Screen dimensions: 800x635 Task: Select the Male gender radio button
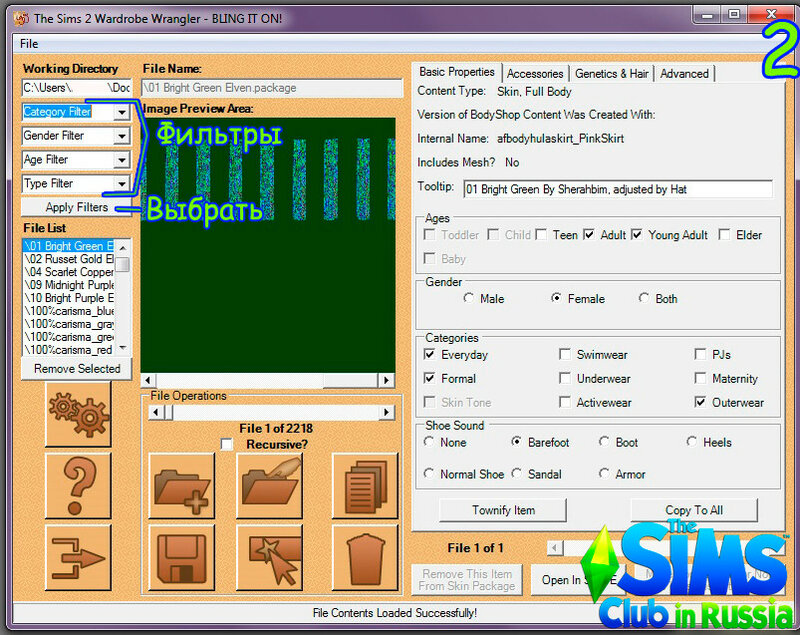468,298
